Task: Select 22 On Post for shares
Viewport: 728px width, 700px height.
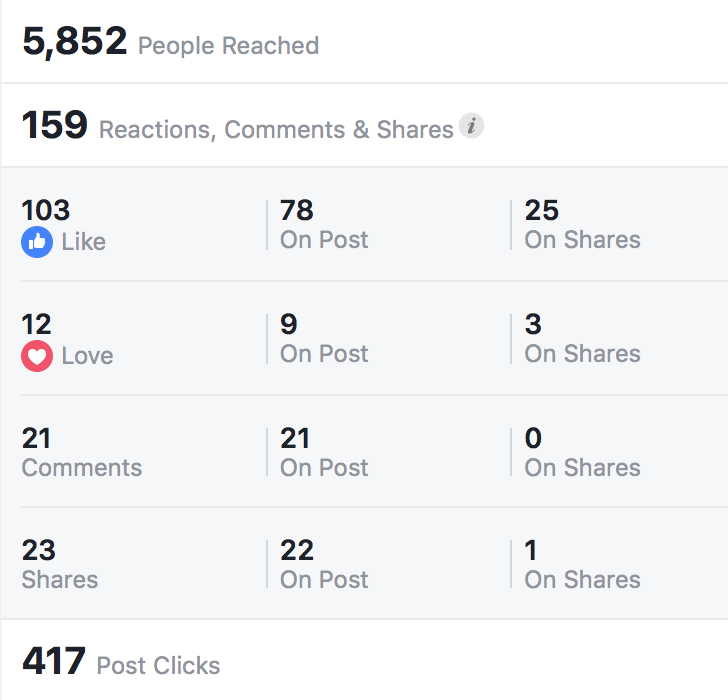Action: click(324, 564)
